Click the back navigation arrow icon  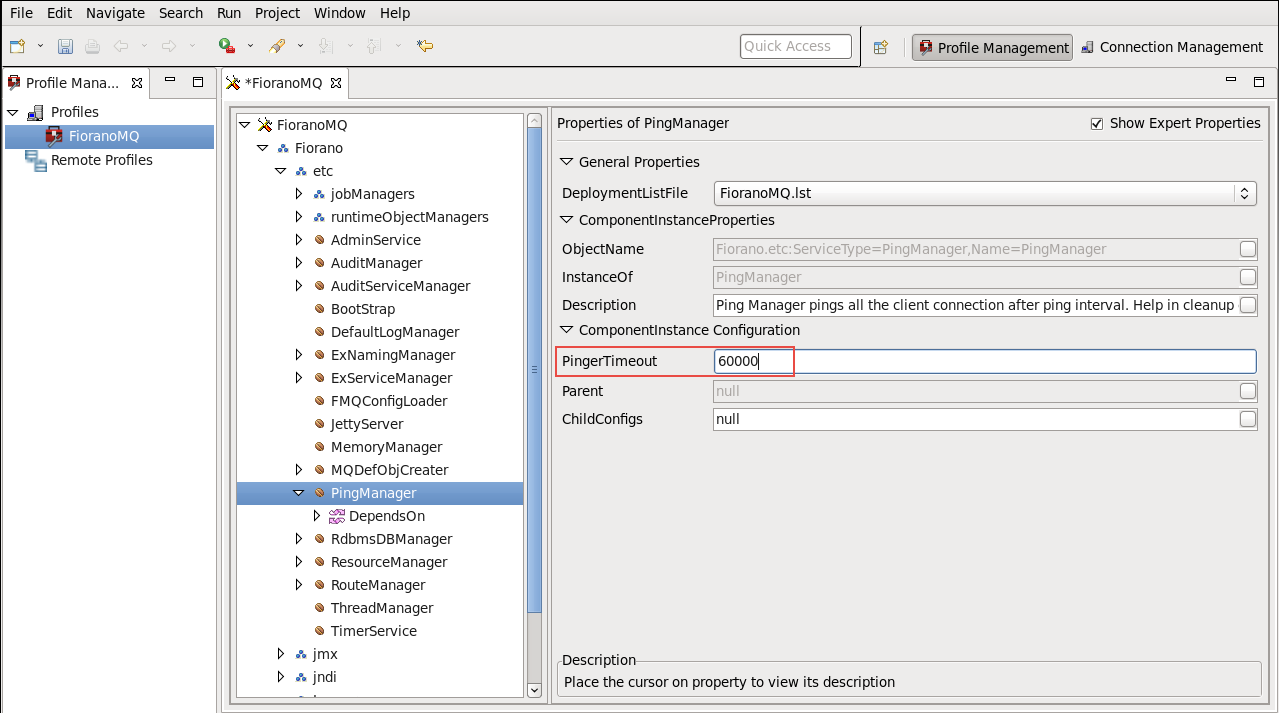click(121, 46)
